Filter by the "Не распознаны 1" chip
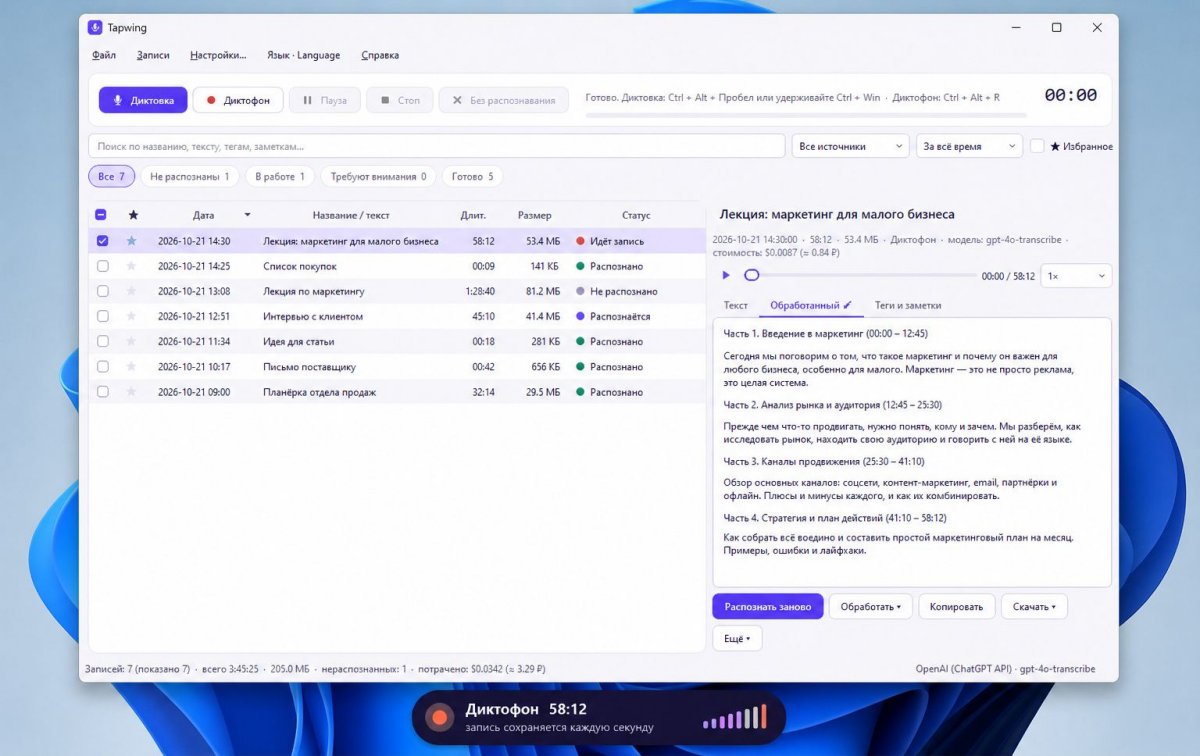Screen dimensions: 1200x756 click(x=190, y=177)
